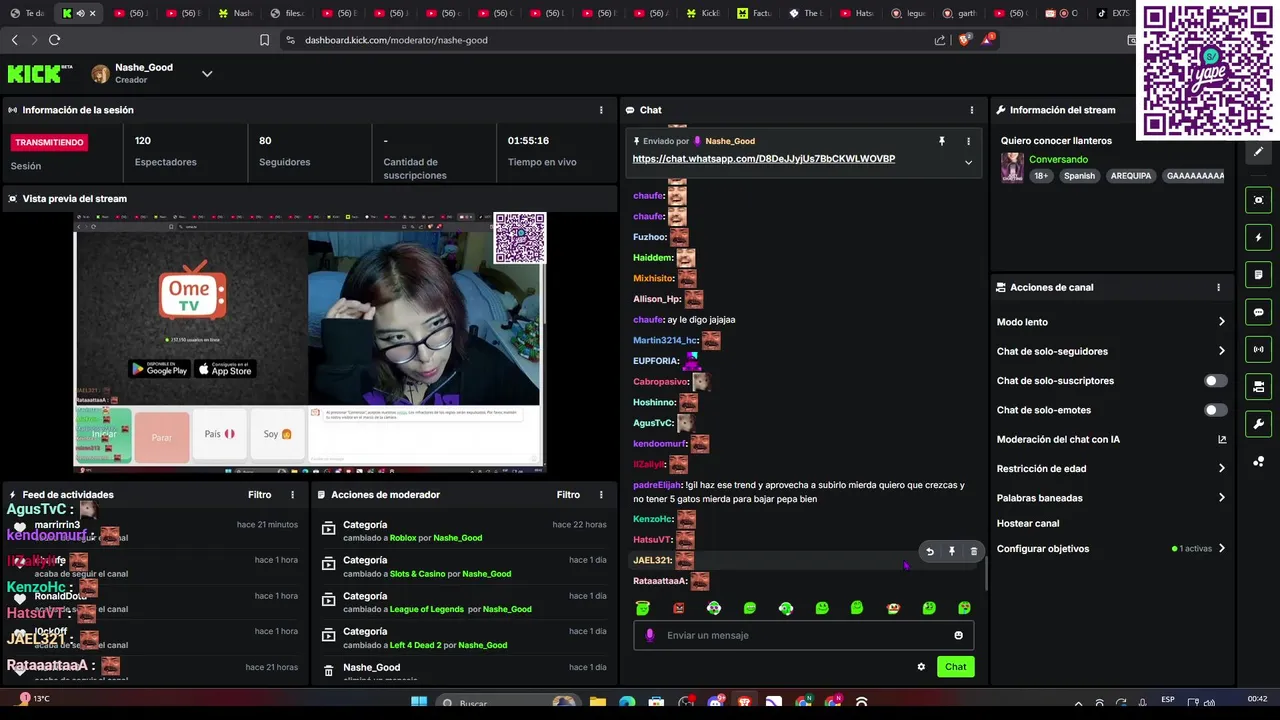
Task: Open the pinned message options menu
Action: (x=968, y=141)
